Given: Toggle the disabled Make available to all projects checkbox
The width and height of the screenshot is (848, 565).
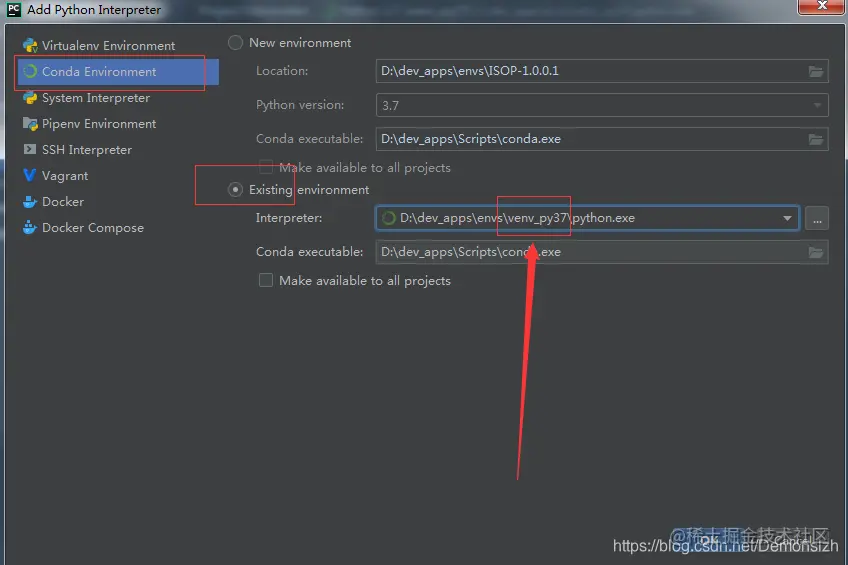Looking at the screenshot, I should 266,167.
